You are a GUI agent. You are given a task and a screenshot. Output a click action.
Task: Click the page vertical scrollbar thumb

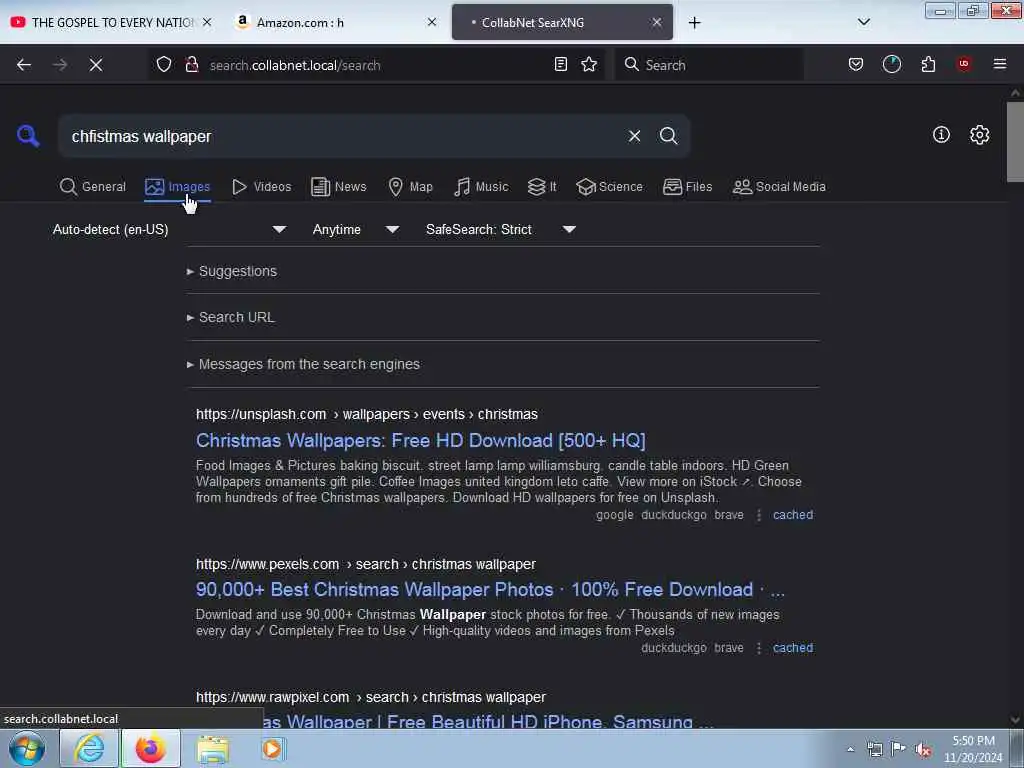1015,141
